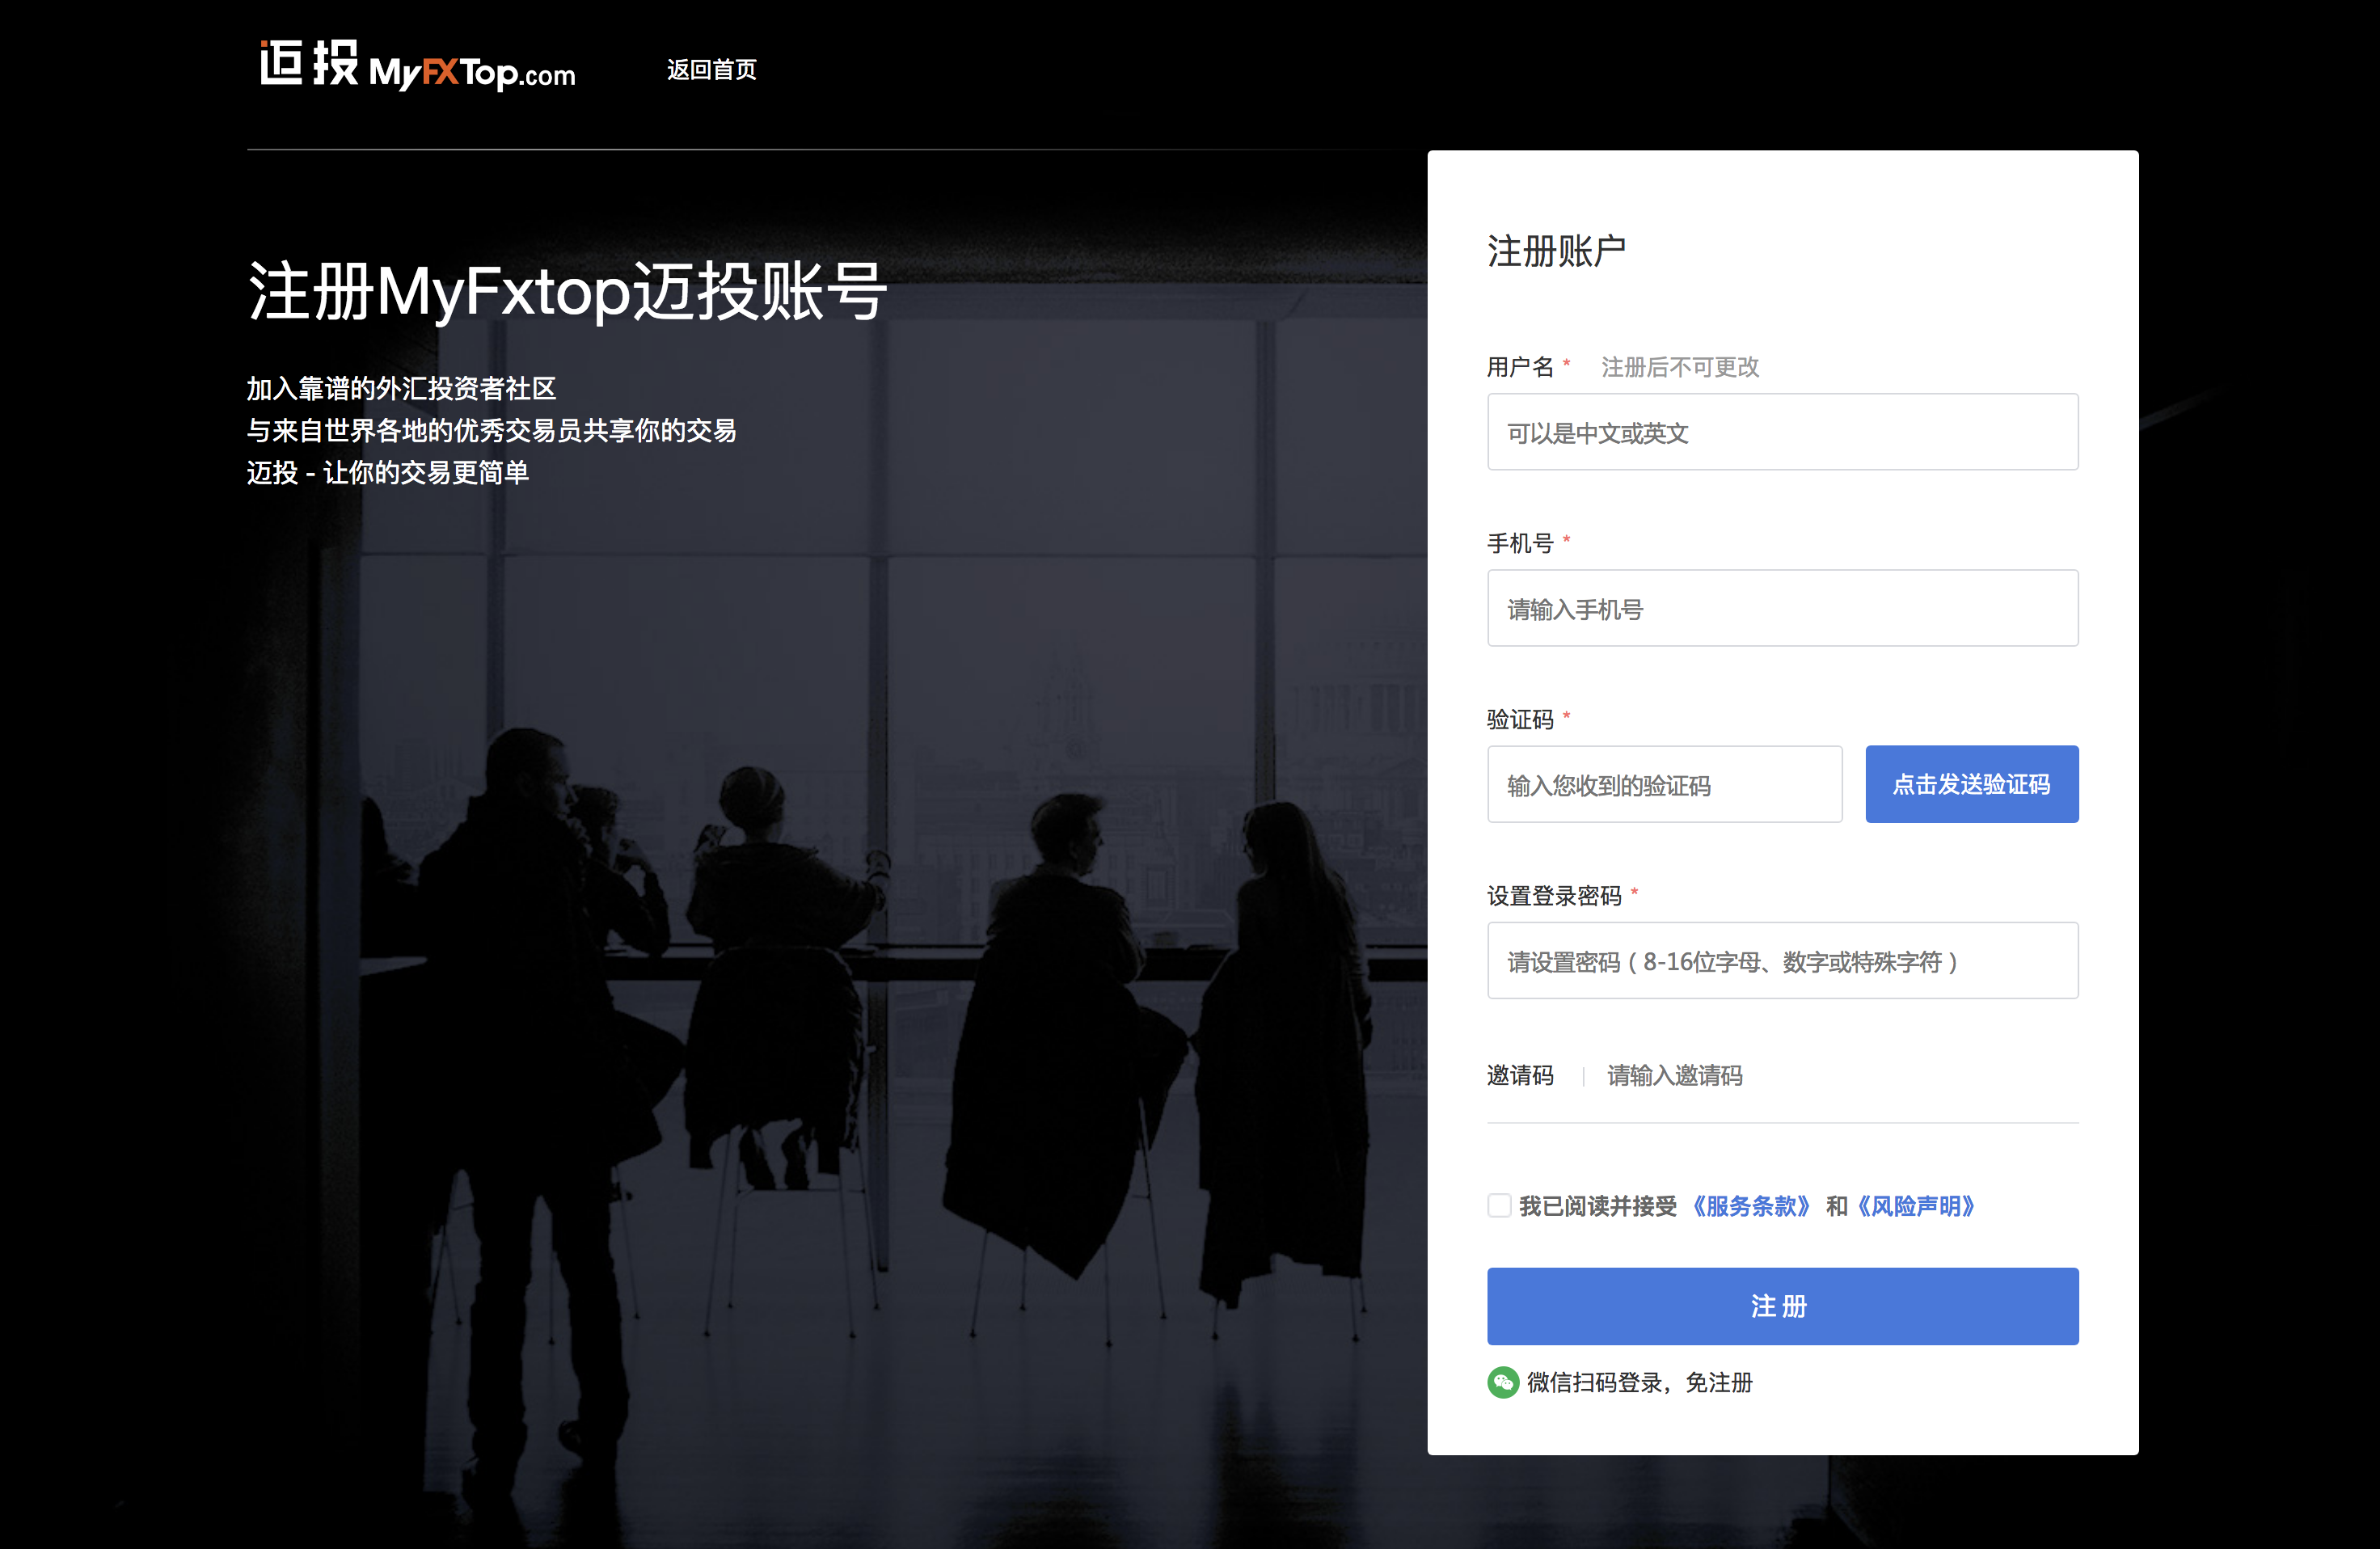Click the 迈投 - 让你的交易更简单 slogan
Viewport: 2380px width, 1549px height.
coord(388,472)
